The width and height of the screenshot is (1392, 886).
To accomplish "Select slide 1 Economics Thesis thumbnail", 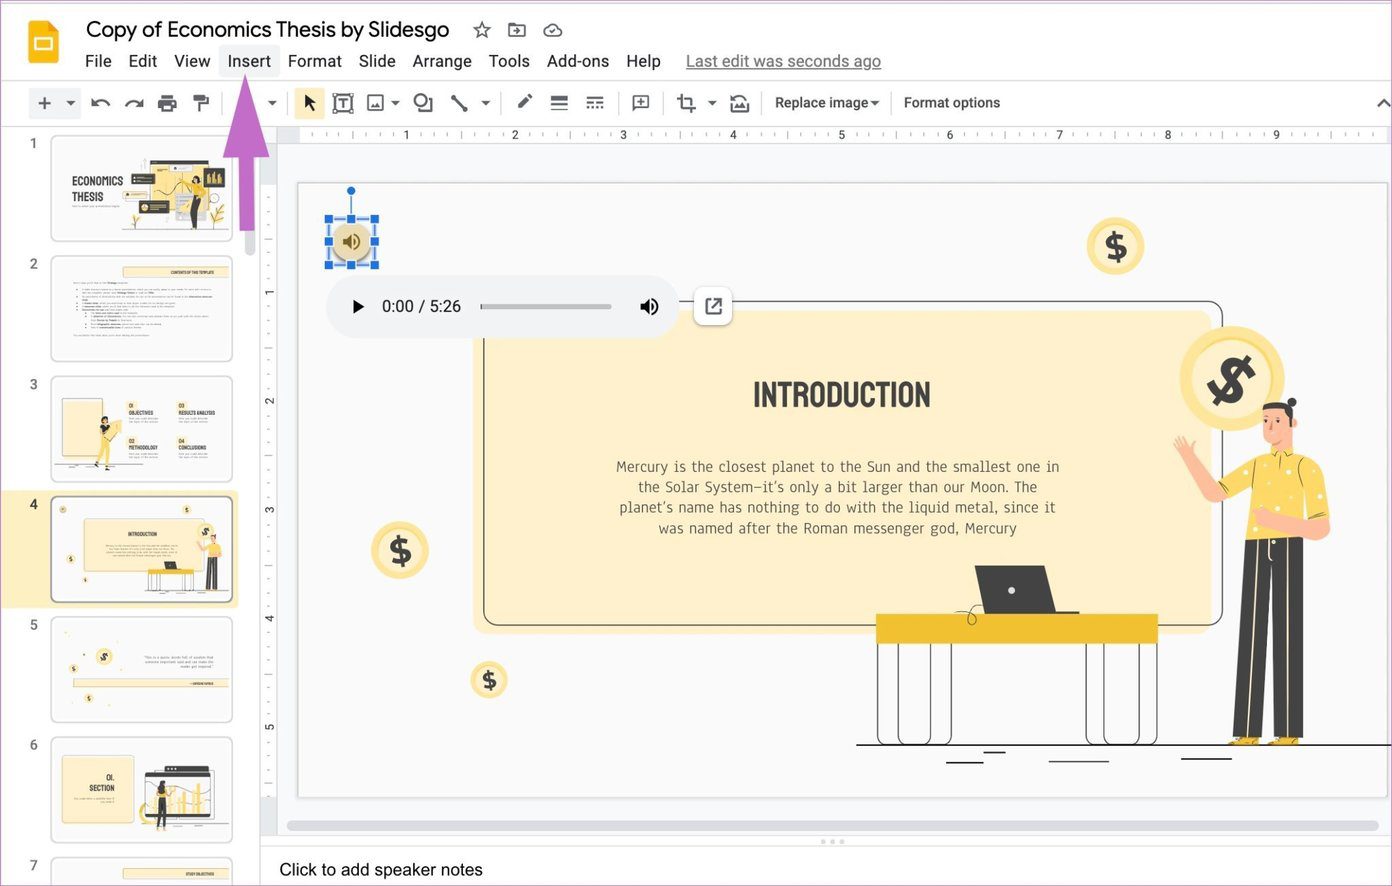I will 141,188.
